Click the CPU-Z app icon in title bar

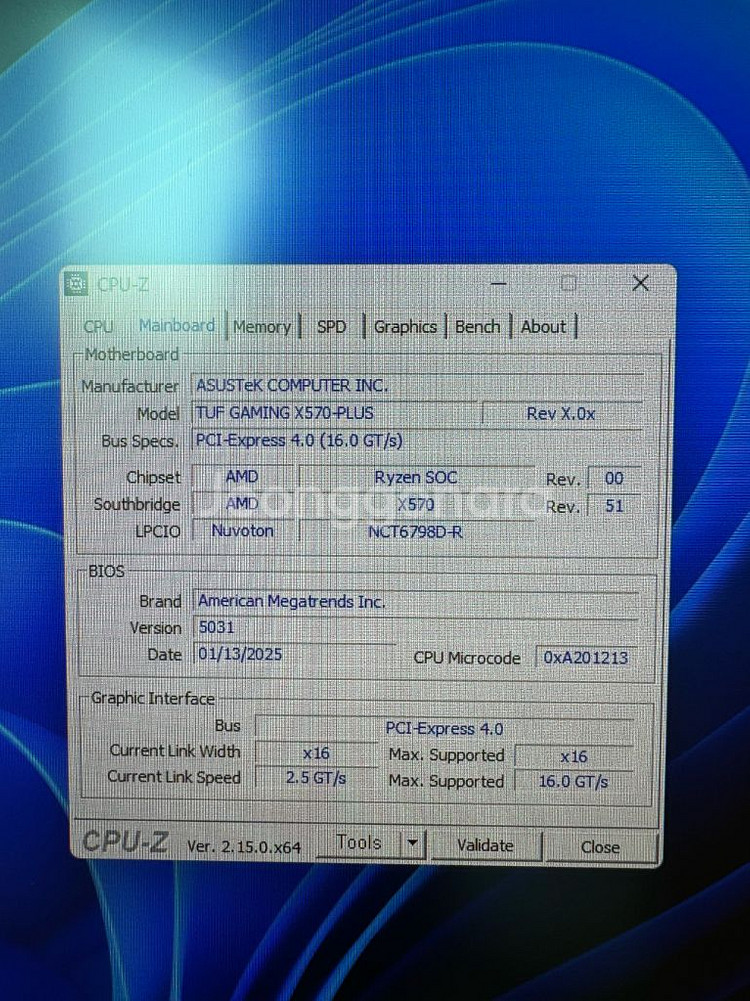pos(76,283)
